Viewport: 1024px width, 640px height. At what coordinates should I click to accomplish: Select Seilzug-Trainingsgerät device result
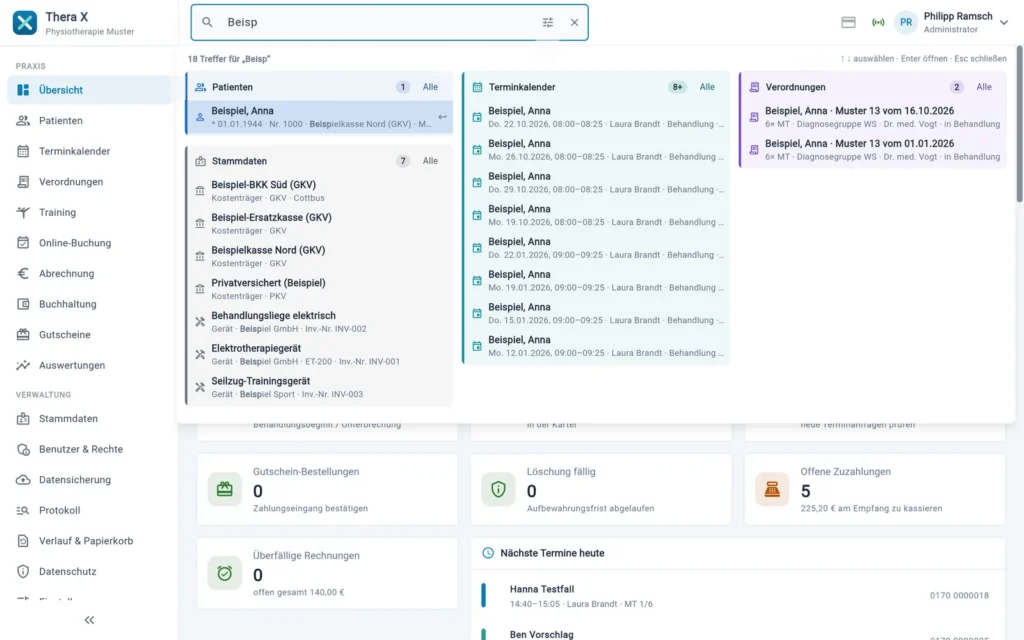[x=320, y=387]
